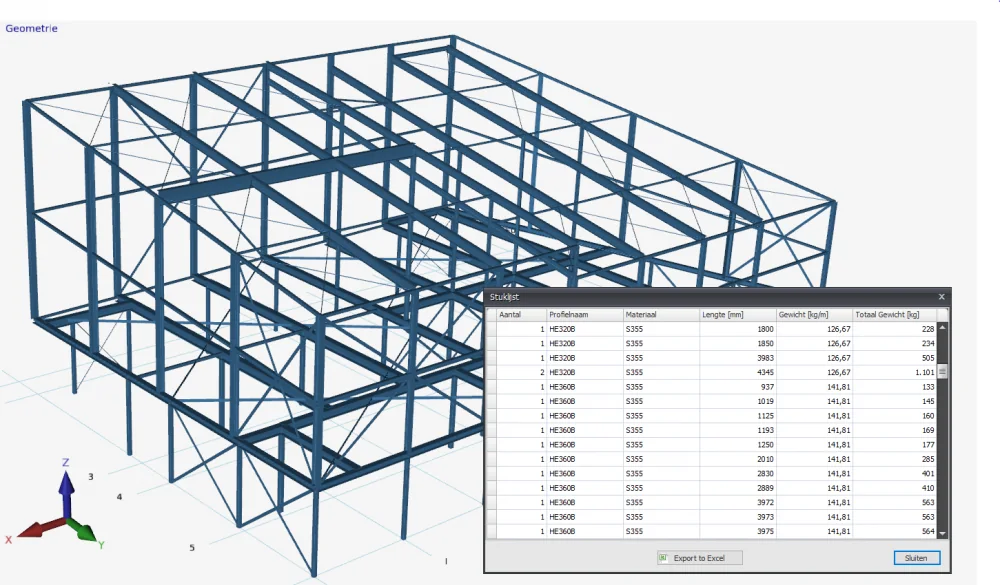Click HE320B in the 4345 length row
The width and height of the screenshot is (1000, 585).
585,373
